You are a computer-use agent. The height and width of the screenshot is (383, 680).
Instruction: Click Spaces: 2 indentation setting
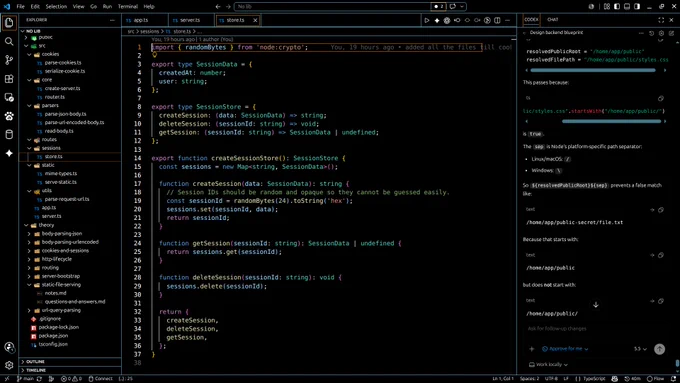(530, 379)
